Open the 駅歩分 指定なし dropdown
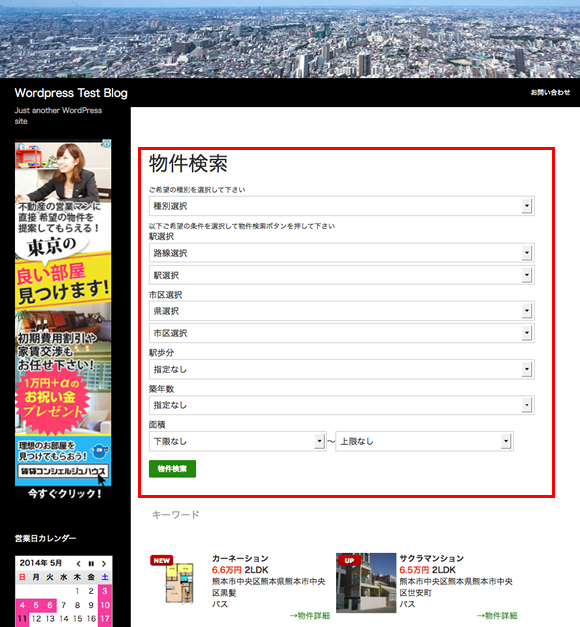This screenshot has width=580, height=627. 342,369
